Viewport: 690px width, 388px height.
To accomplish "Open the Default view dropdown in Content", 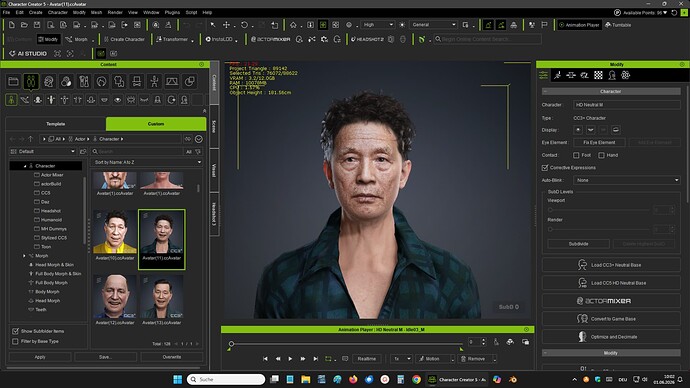I will pyautogui.click(x=43, y=151).
